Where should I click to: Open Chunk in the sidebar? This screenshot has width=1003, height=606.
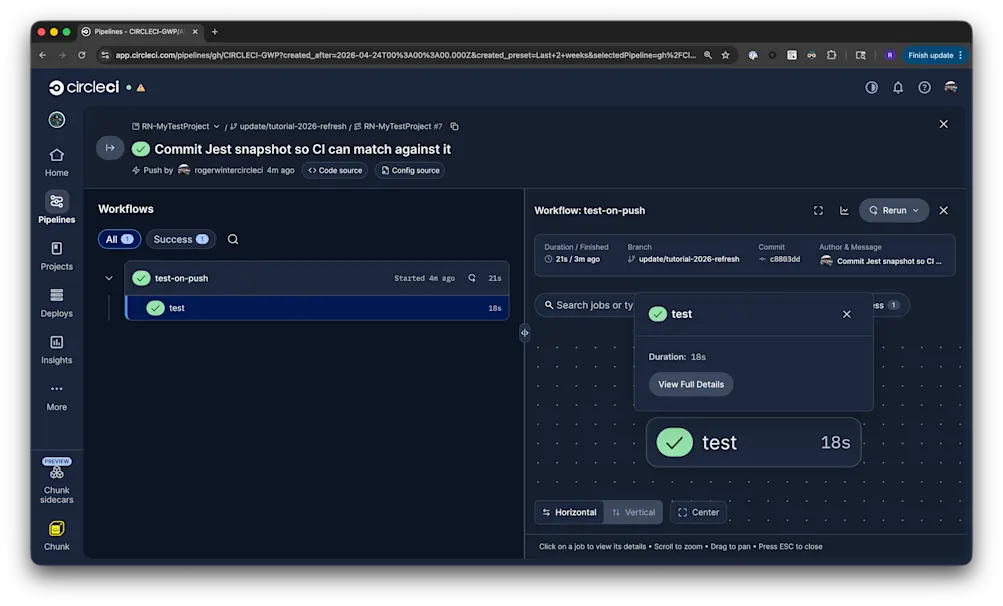(x=56, y=536)
